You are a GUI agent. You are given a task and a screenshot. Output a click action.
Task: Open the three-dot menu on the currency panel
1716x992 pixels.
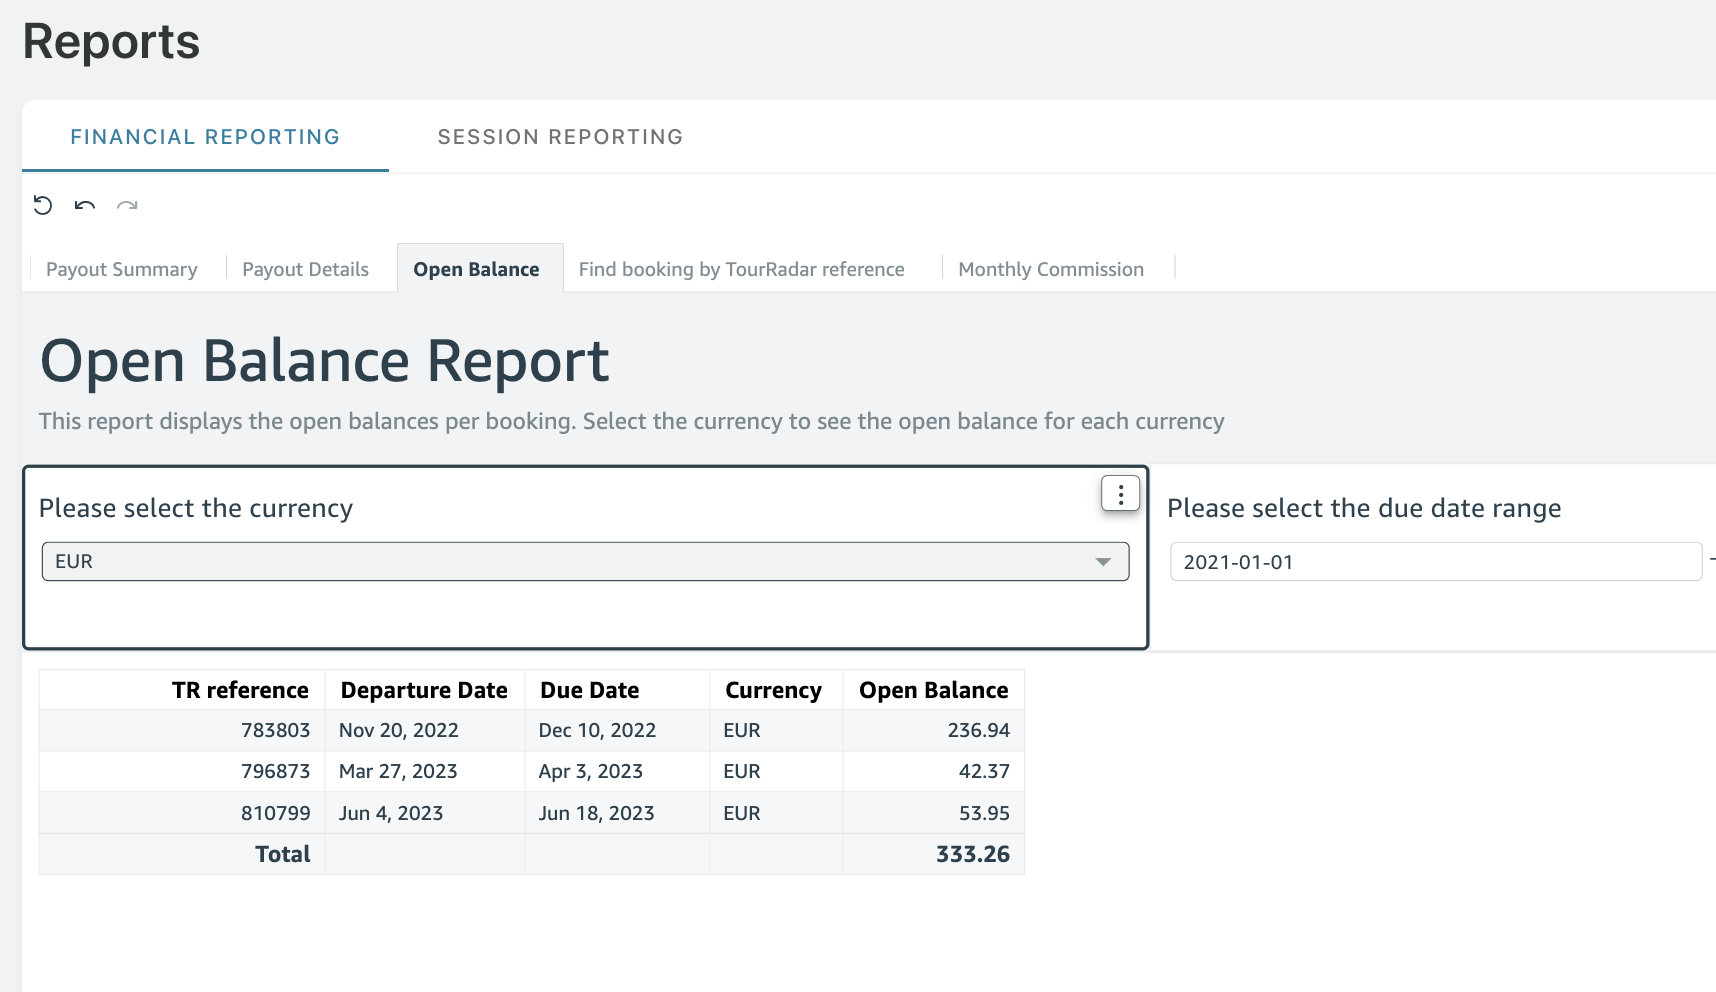coord(1120,494)
